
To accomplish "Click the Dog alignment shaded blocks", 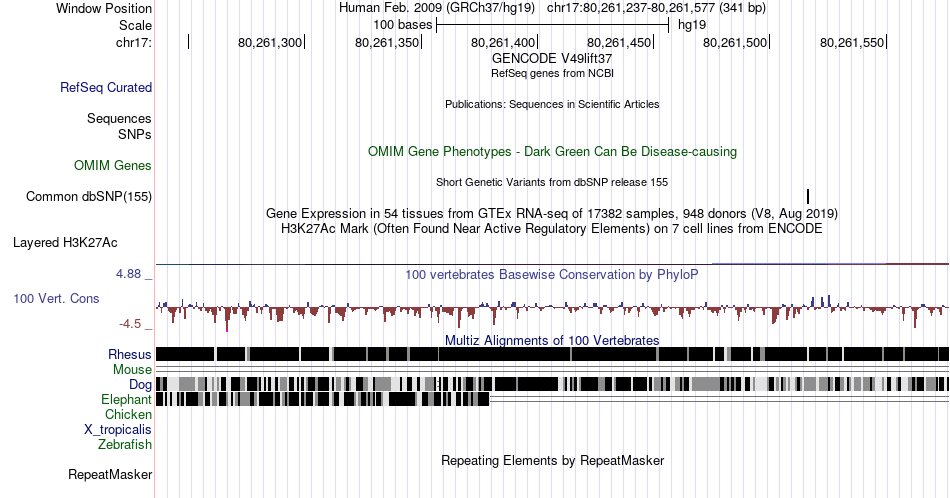I will click(x=552, y=384).
